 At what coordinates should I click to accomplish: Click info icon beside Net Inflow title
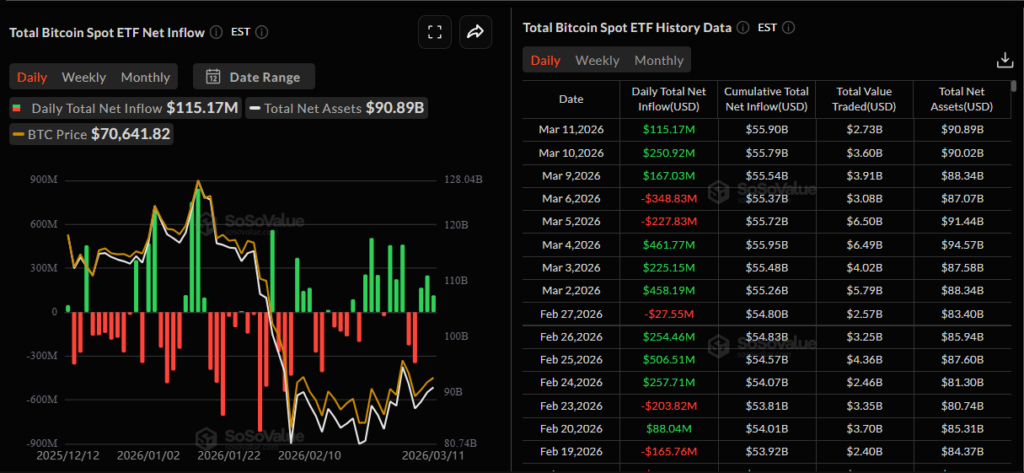tap(215, 32)
